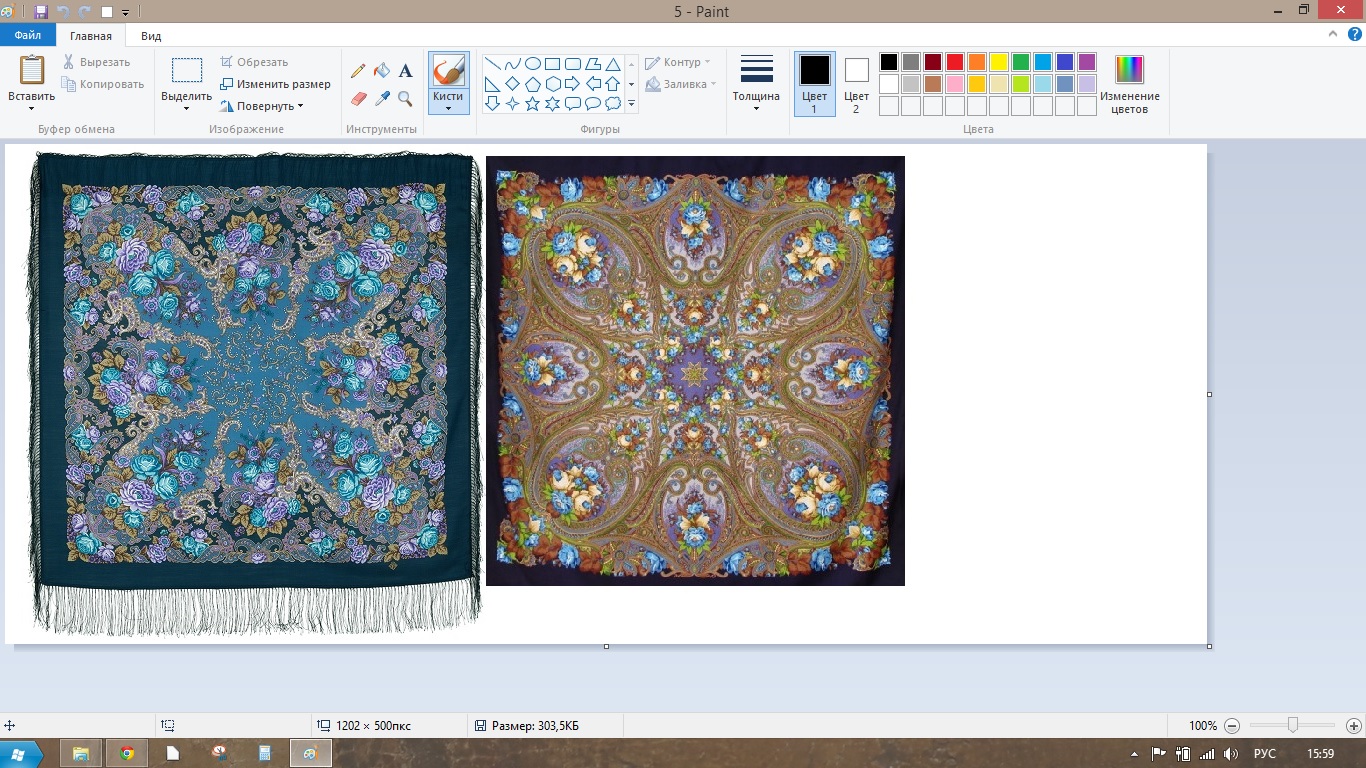Pick the Color picker eyedropper tool
The width and height of the screenshot is (1366, 768).
point(382,98)
